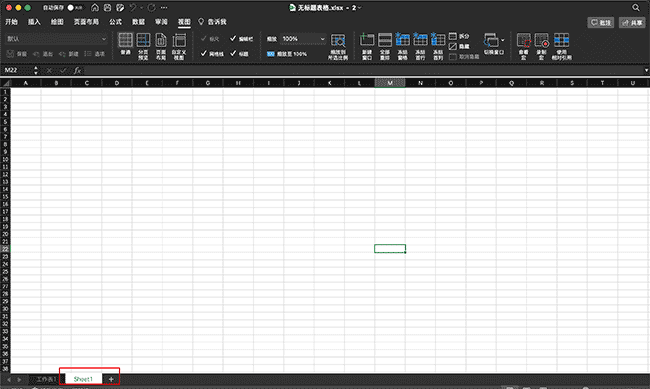Open the 开始 Home ribbon tab
This screenshot has height=389, width=650.
click(x=12, y=22)
